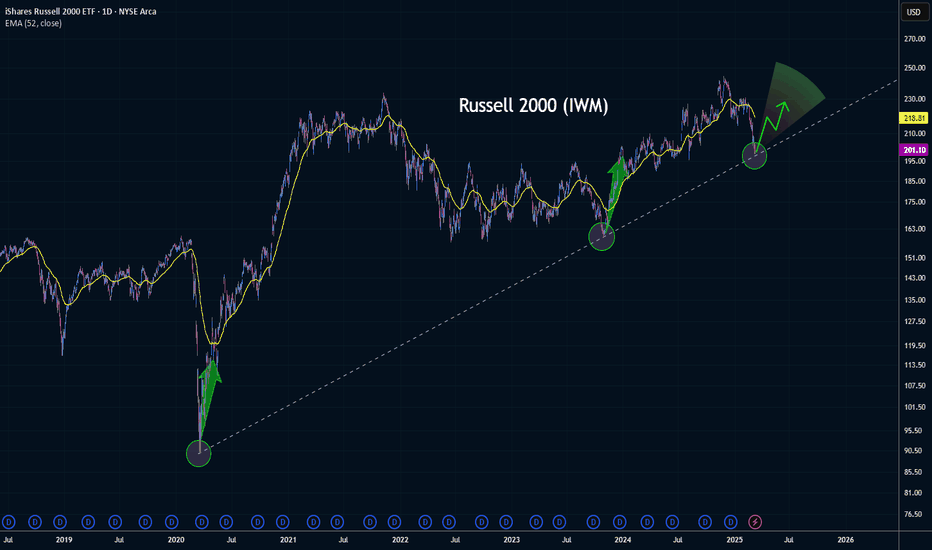Open the dividend marker just left of 2022
The height and width of the screenshot is (550, 932).
394,522
